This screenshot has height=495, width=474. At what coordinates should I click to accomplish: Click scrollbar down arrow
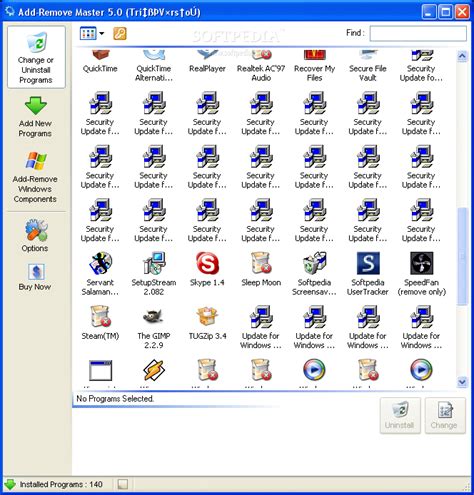point(462,382)
